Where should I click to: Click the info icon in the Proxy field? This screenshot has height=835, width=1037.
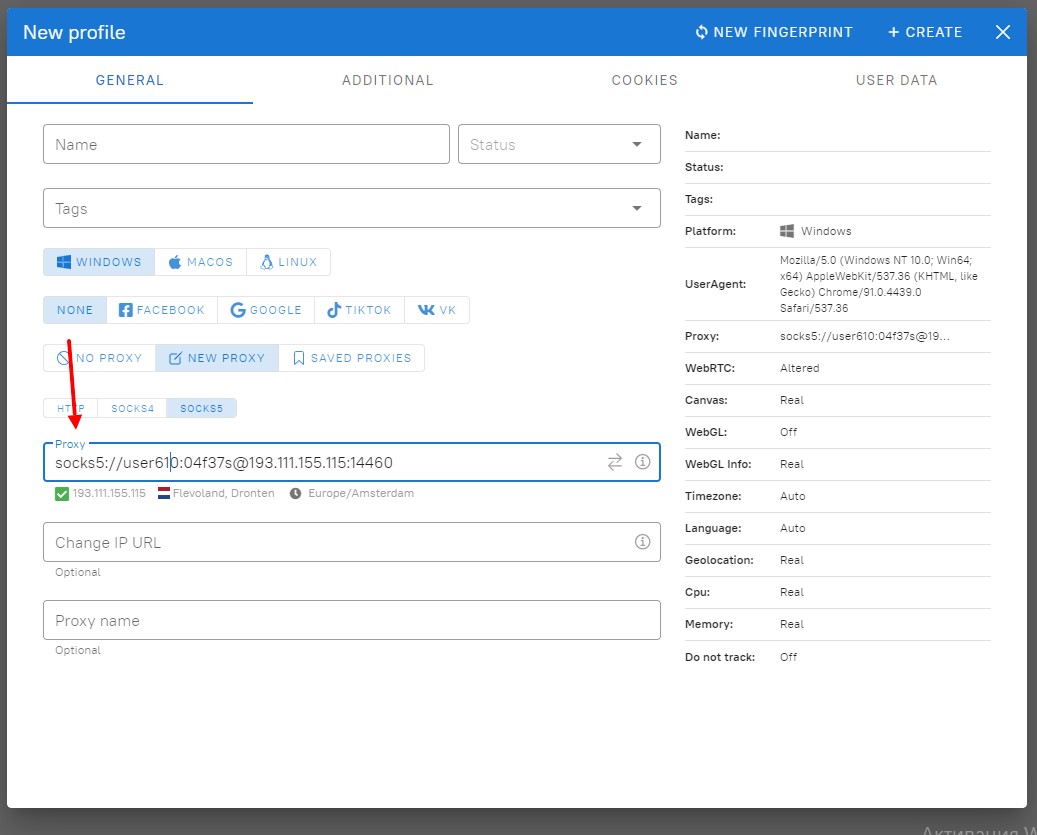[642, 461]
